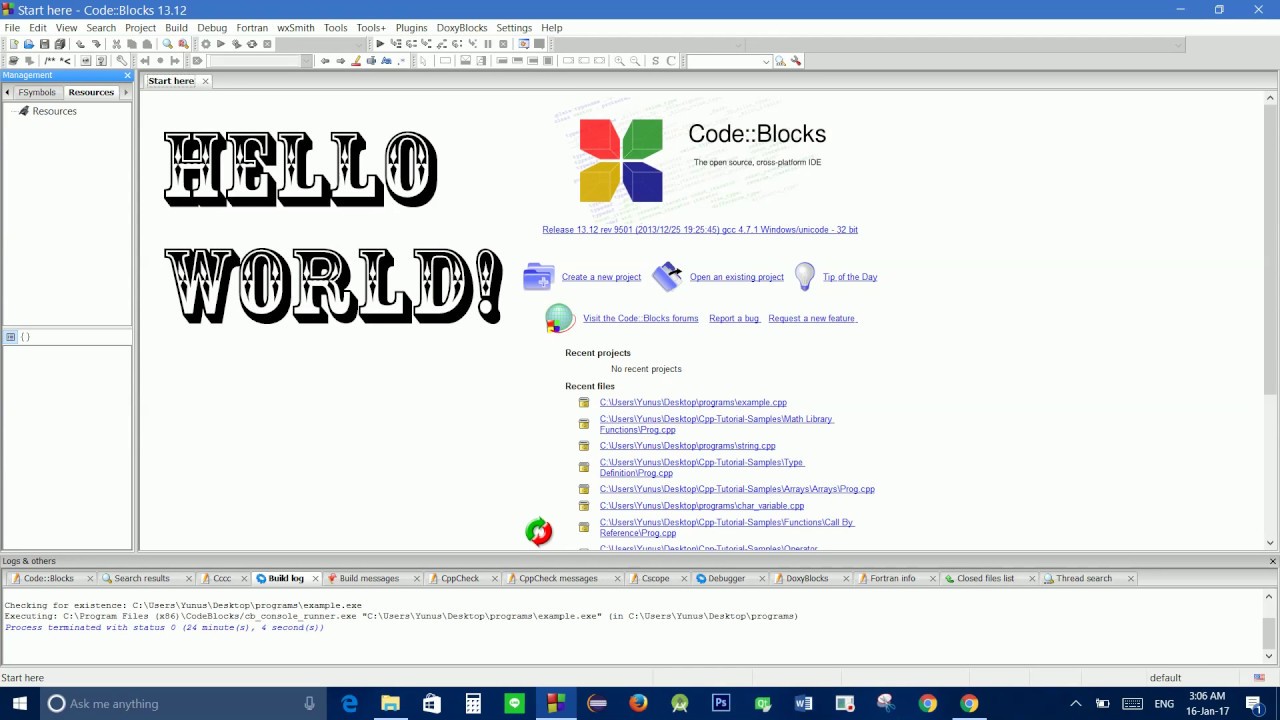
Task: Open recent file string.cpp link
Action: [687, 446]
